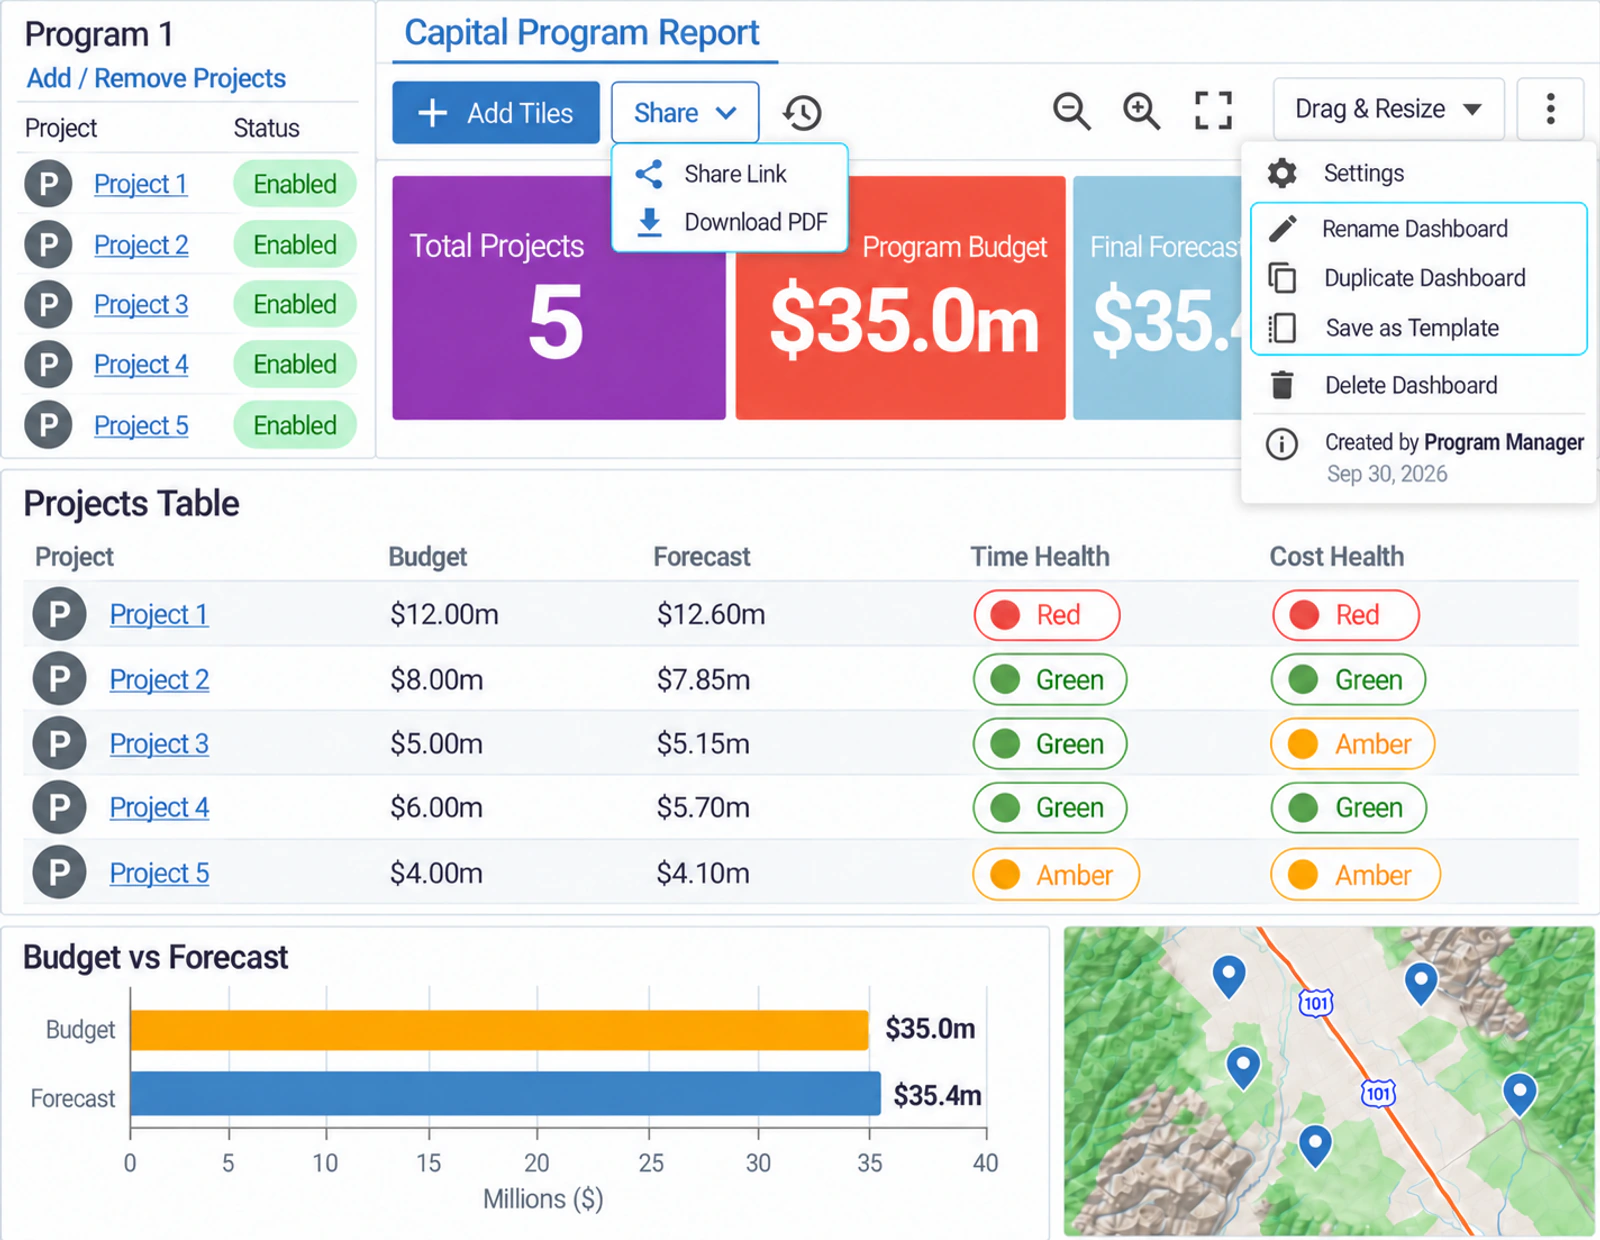The image size is (1600, 1240).
Task: Click the three-dot more options button
Action: pos(1550,108)
